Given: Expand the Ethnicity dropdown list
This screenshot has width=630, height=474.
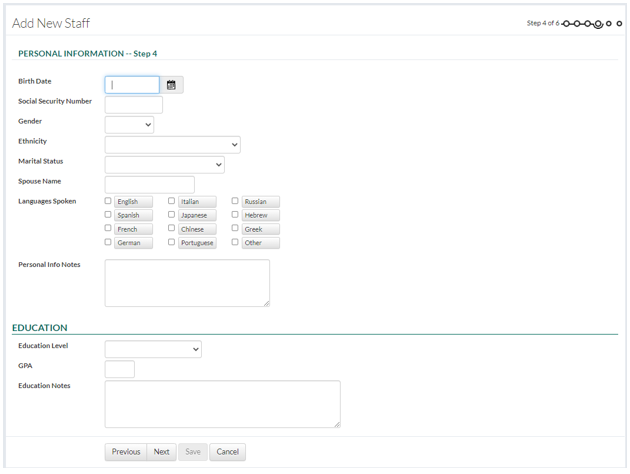Looking at the screenshot, I should click(172, 145).
